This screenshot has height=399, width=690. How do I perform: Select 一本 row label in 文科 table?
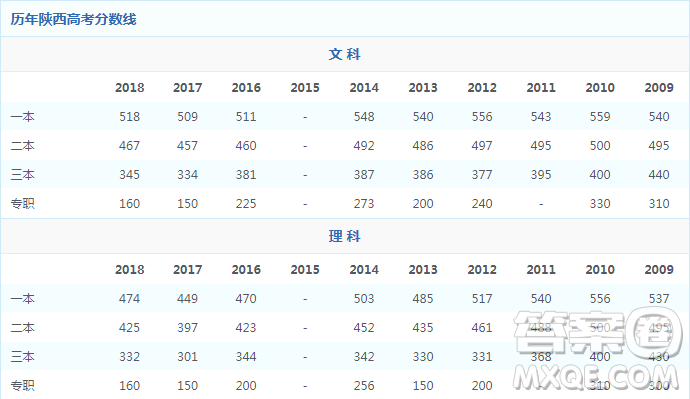point(22,117)
